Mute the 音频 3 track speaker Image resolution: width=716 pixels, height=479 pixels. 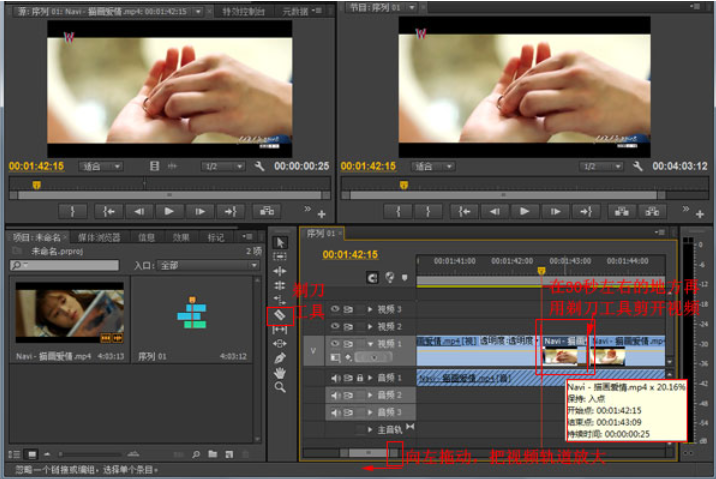click(335, 412)
